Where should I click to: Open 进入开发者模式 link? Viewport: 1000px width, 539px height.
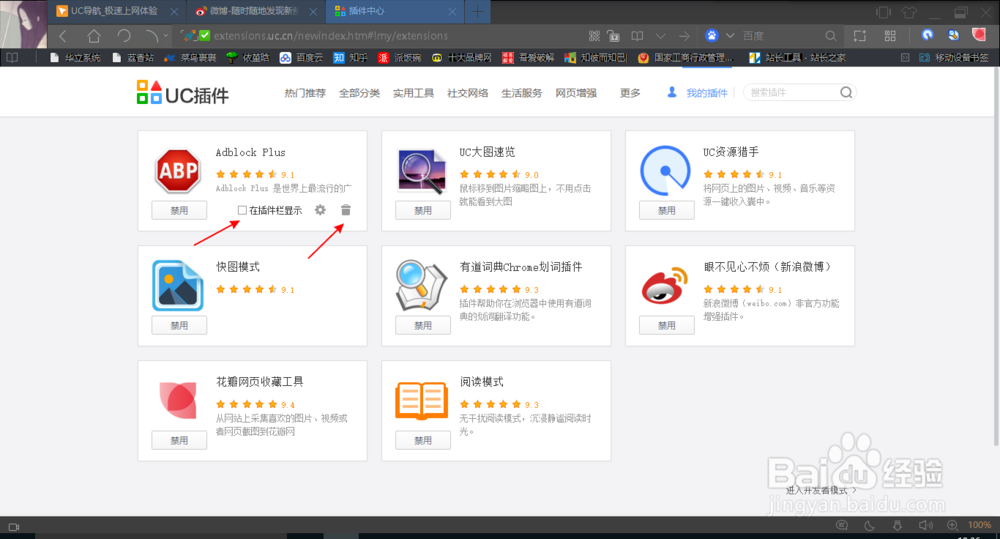tap(820, 491)
